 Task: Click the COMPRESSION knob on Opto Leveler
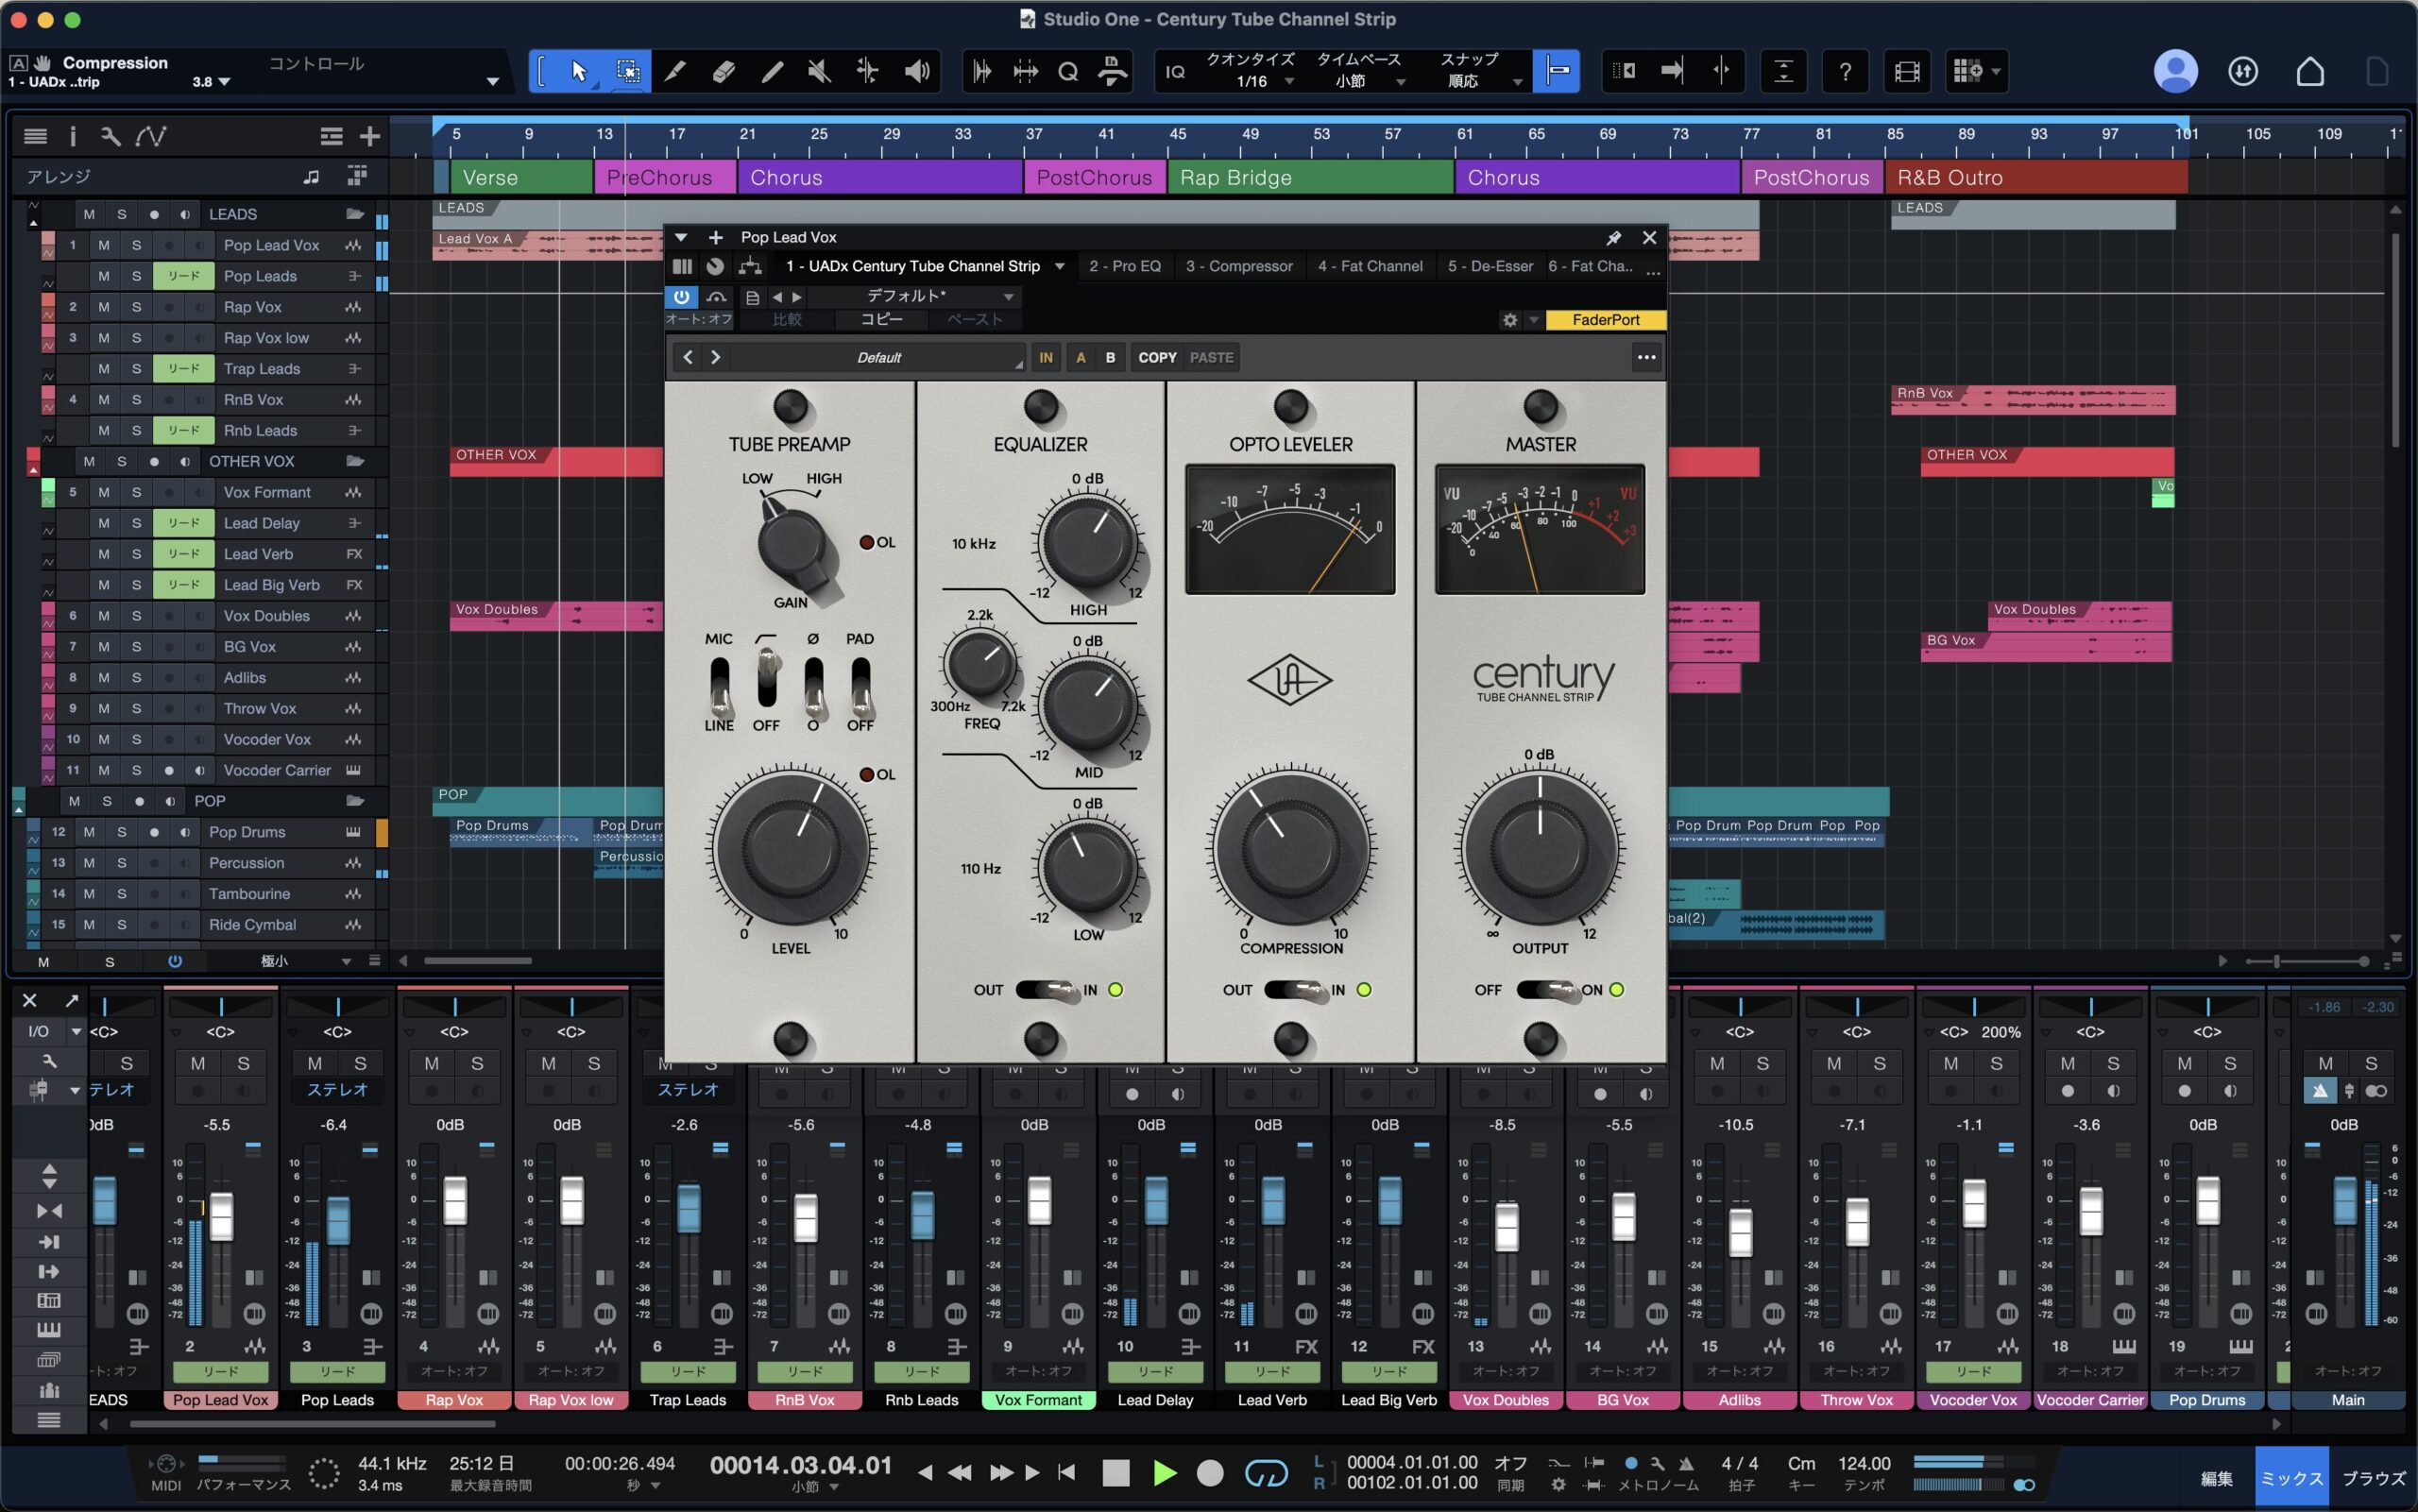point(1291,848)
